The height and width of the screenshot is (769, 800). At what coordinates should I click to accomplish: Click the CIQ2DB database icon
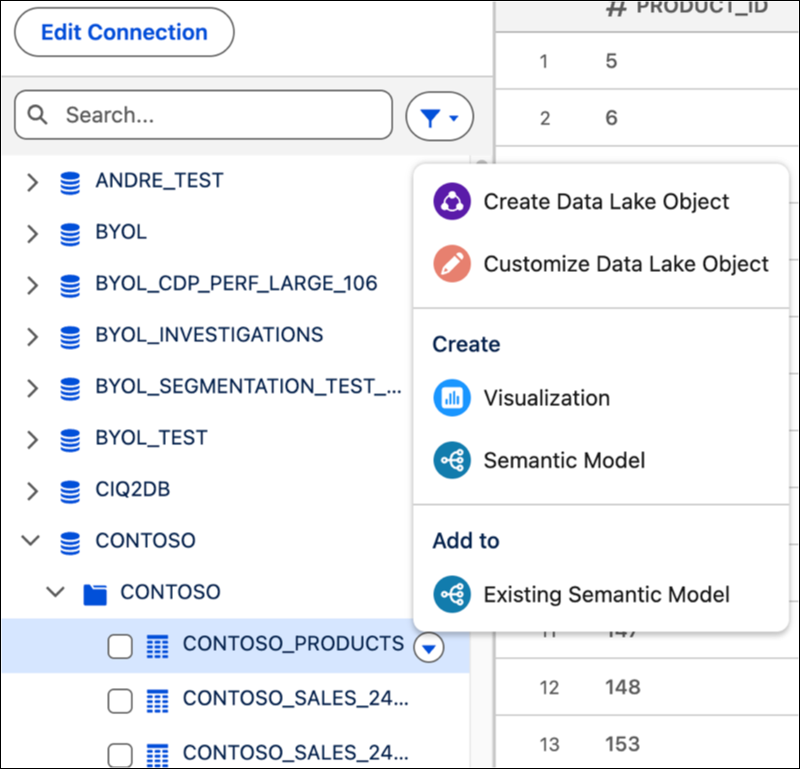(70, 492)
